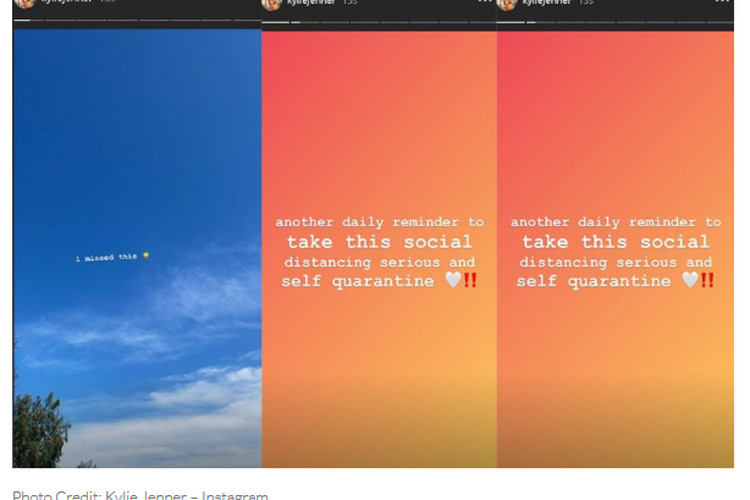Open the three-dot menu on the rightmost story

tap(722, 1)
